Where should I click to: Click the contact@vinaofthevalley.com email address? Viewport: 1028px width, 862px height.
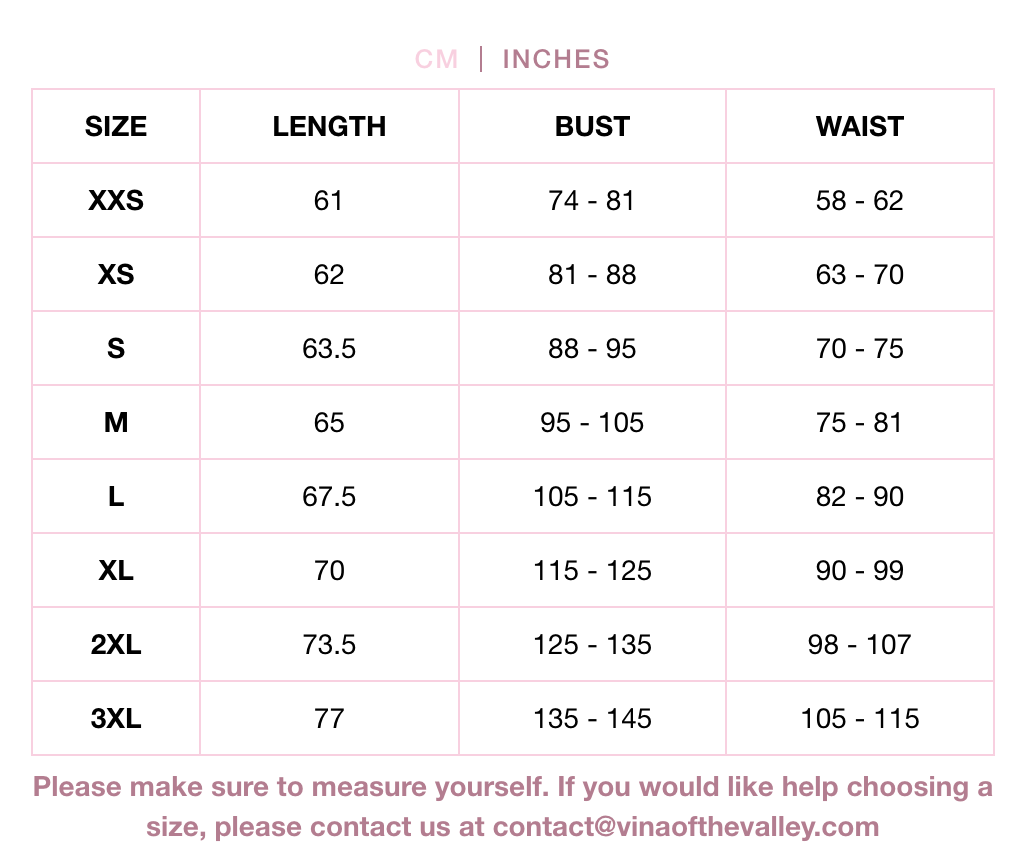tap(686, 827)
